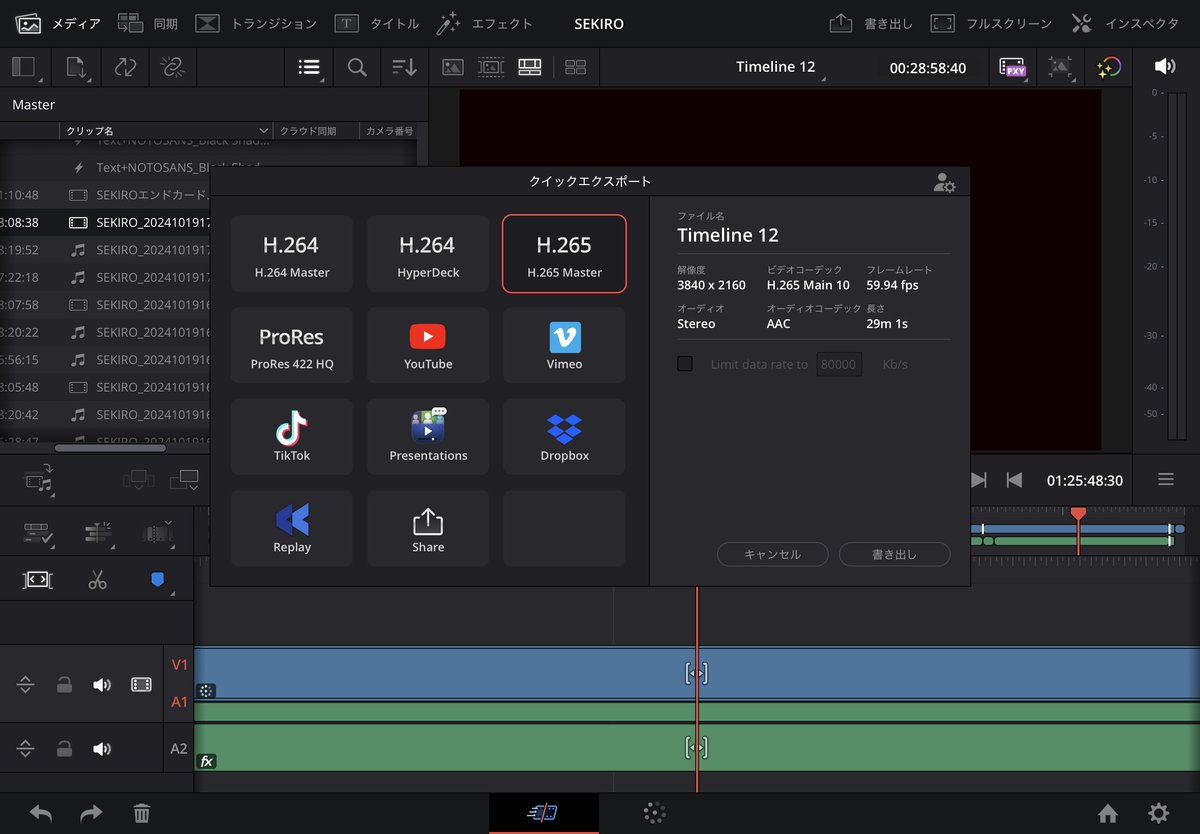Select the Presentations export option

(x=428, y=437)
